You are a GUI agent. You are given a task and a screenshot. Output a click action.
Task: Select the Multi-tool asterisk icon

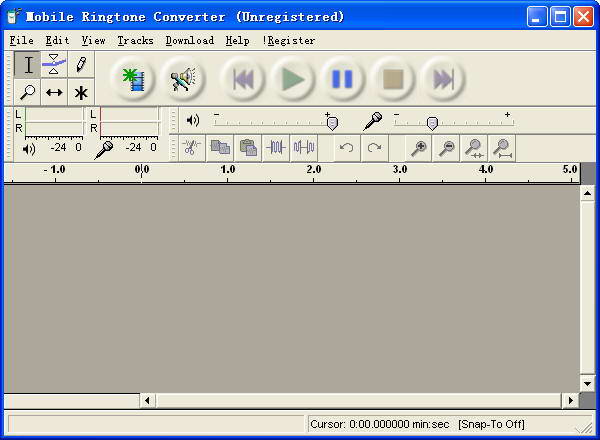tap(81, 92)
